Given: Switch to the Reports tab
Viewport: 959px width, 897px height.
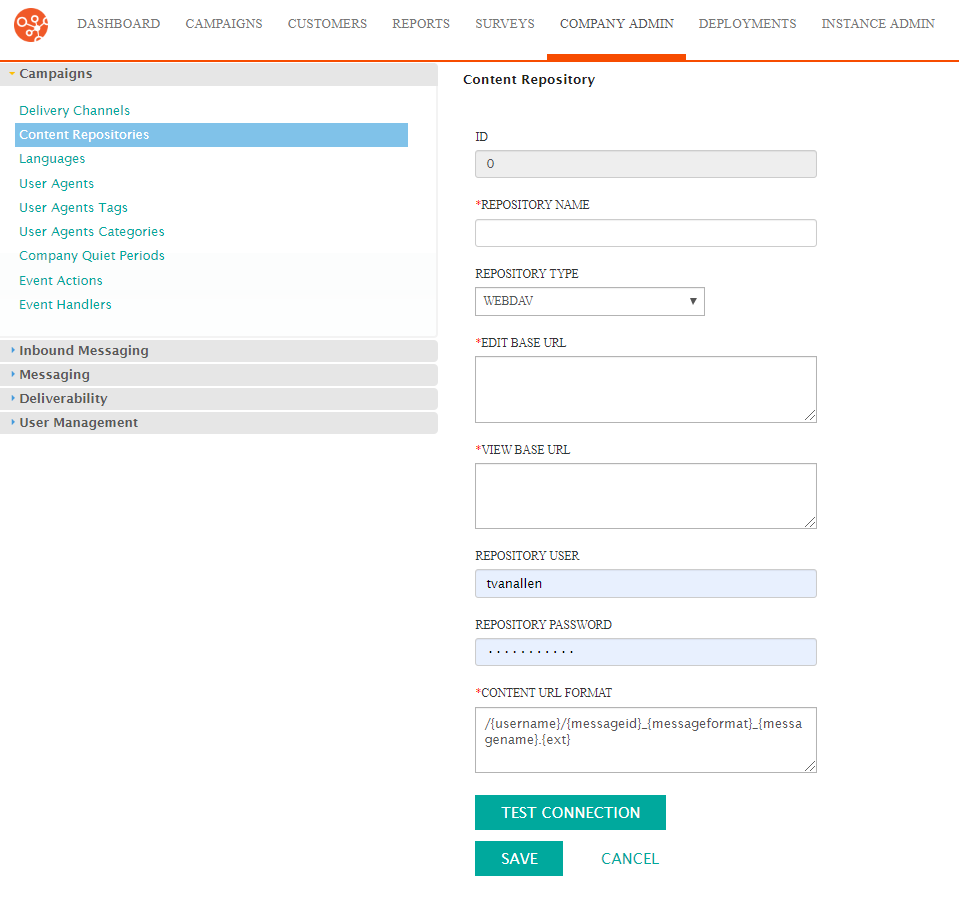Looking at the screenshot, I should (421, 24).
